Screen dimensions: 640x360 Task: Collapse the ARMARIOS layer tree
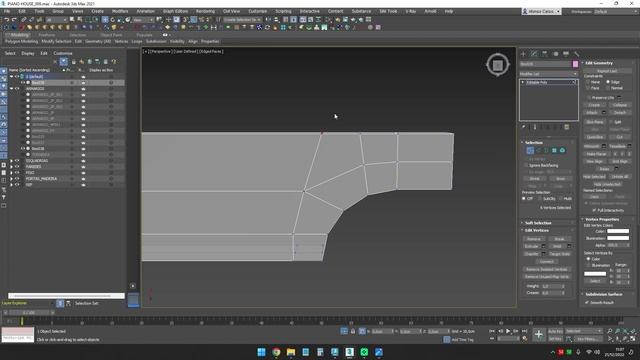11,89
